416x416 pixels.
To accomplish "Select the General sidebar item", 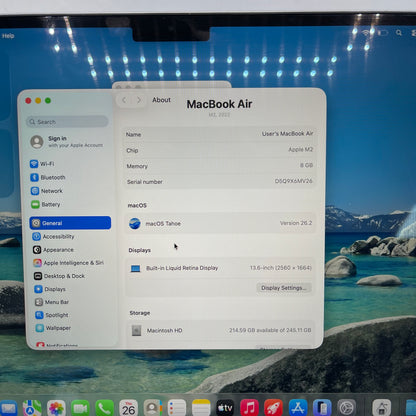I will click(70, 223).
